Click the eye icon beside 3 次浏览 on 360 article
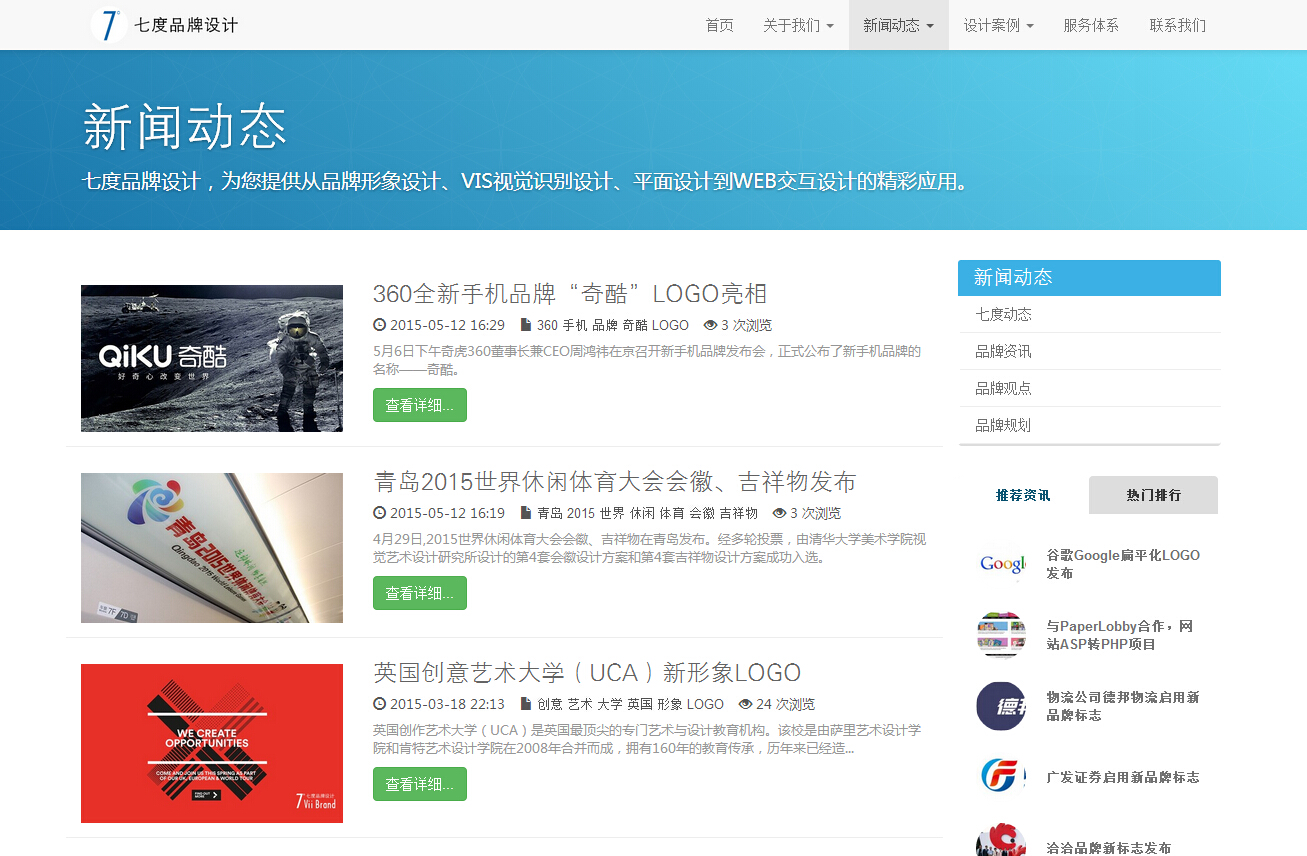Screen dimensions: 1307x856 coord(710,325)
